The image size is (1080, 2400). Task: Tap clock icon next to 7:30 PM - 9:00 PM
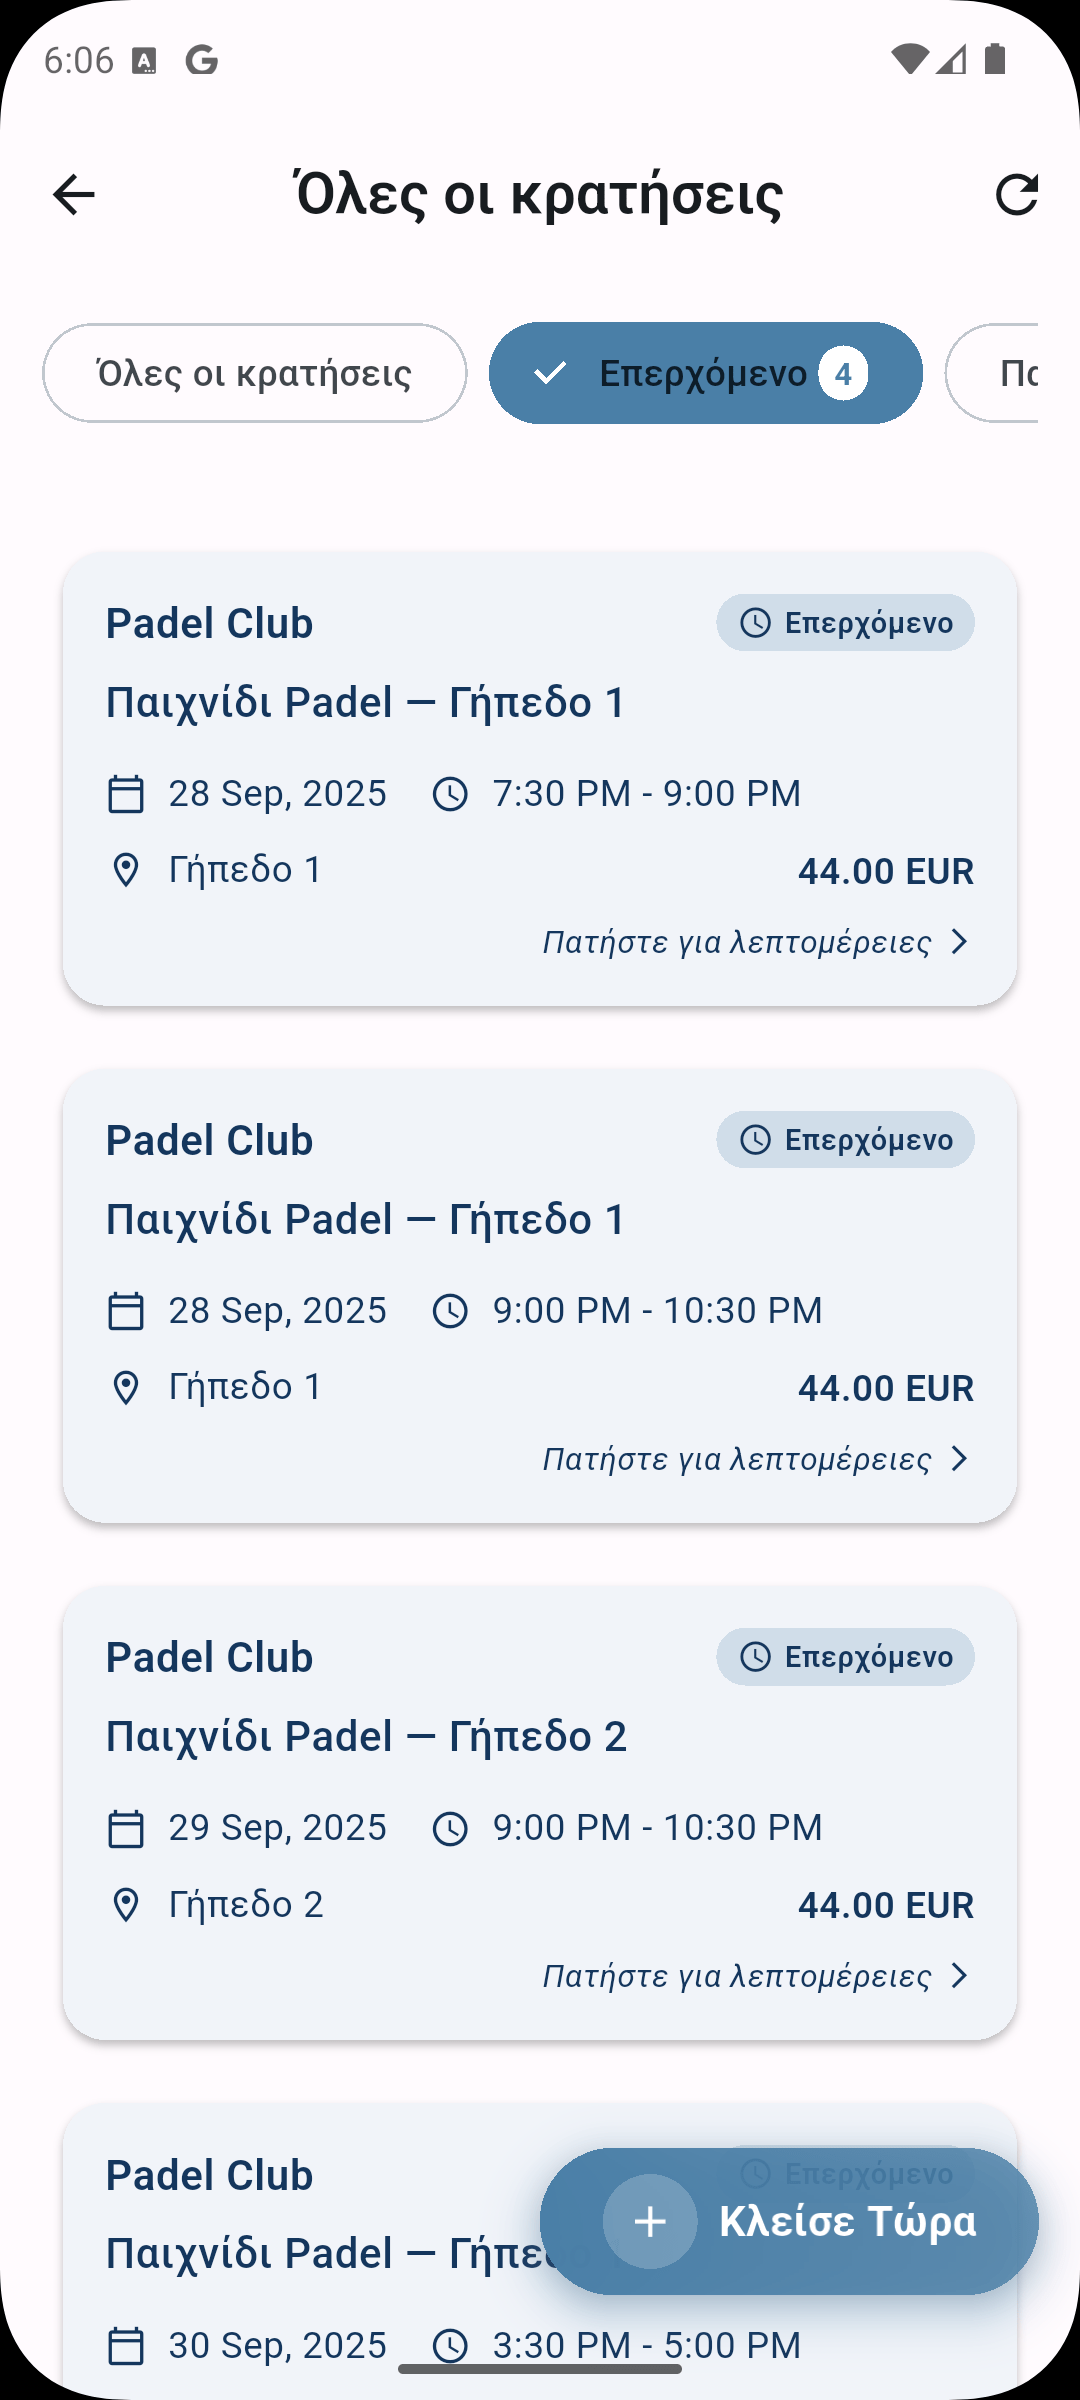[x=450, y=794]
